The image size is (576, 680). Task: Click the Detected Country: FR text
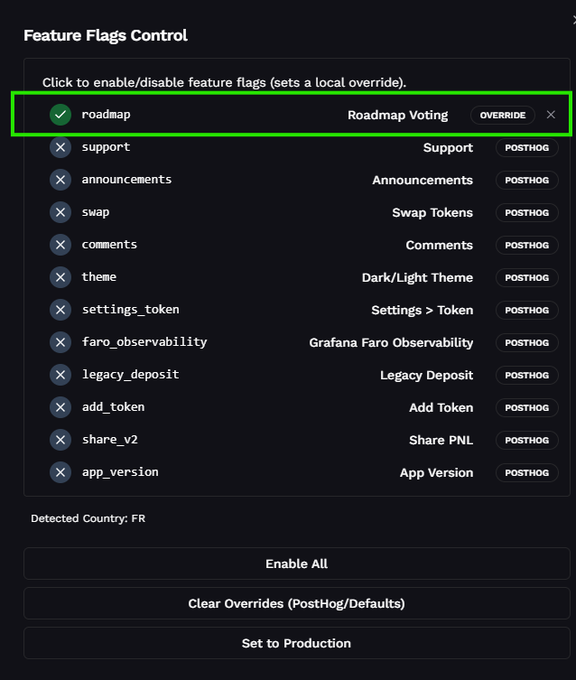point(88,519)
